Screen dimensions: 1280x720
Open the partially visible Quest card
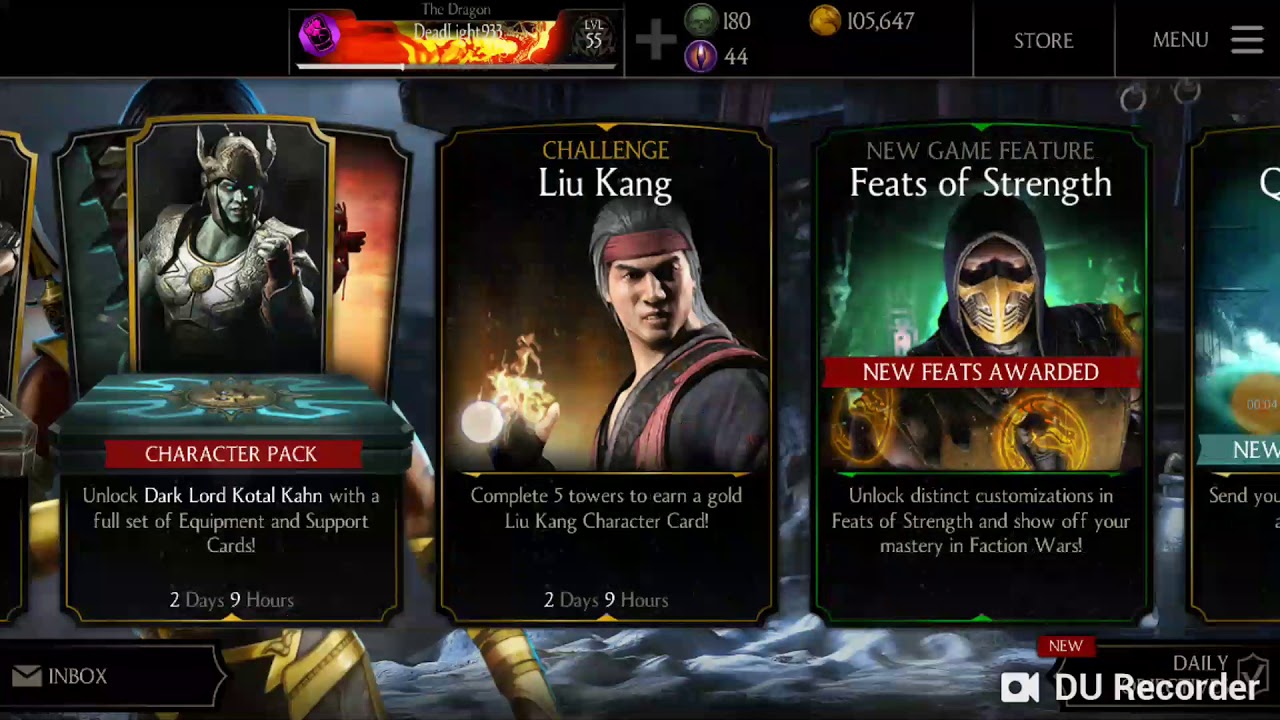(1235, 374)
